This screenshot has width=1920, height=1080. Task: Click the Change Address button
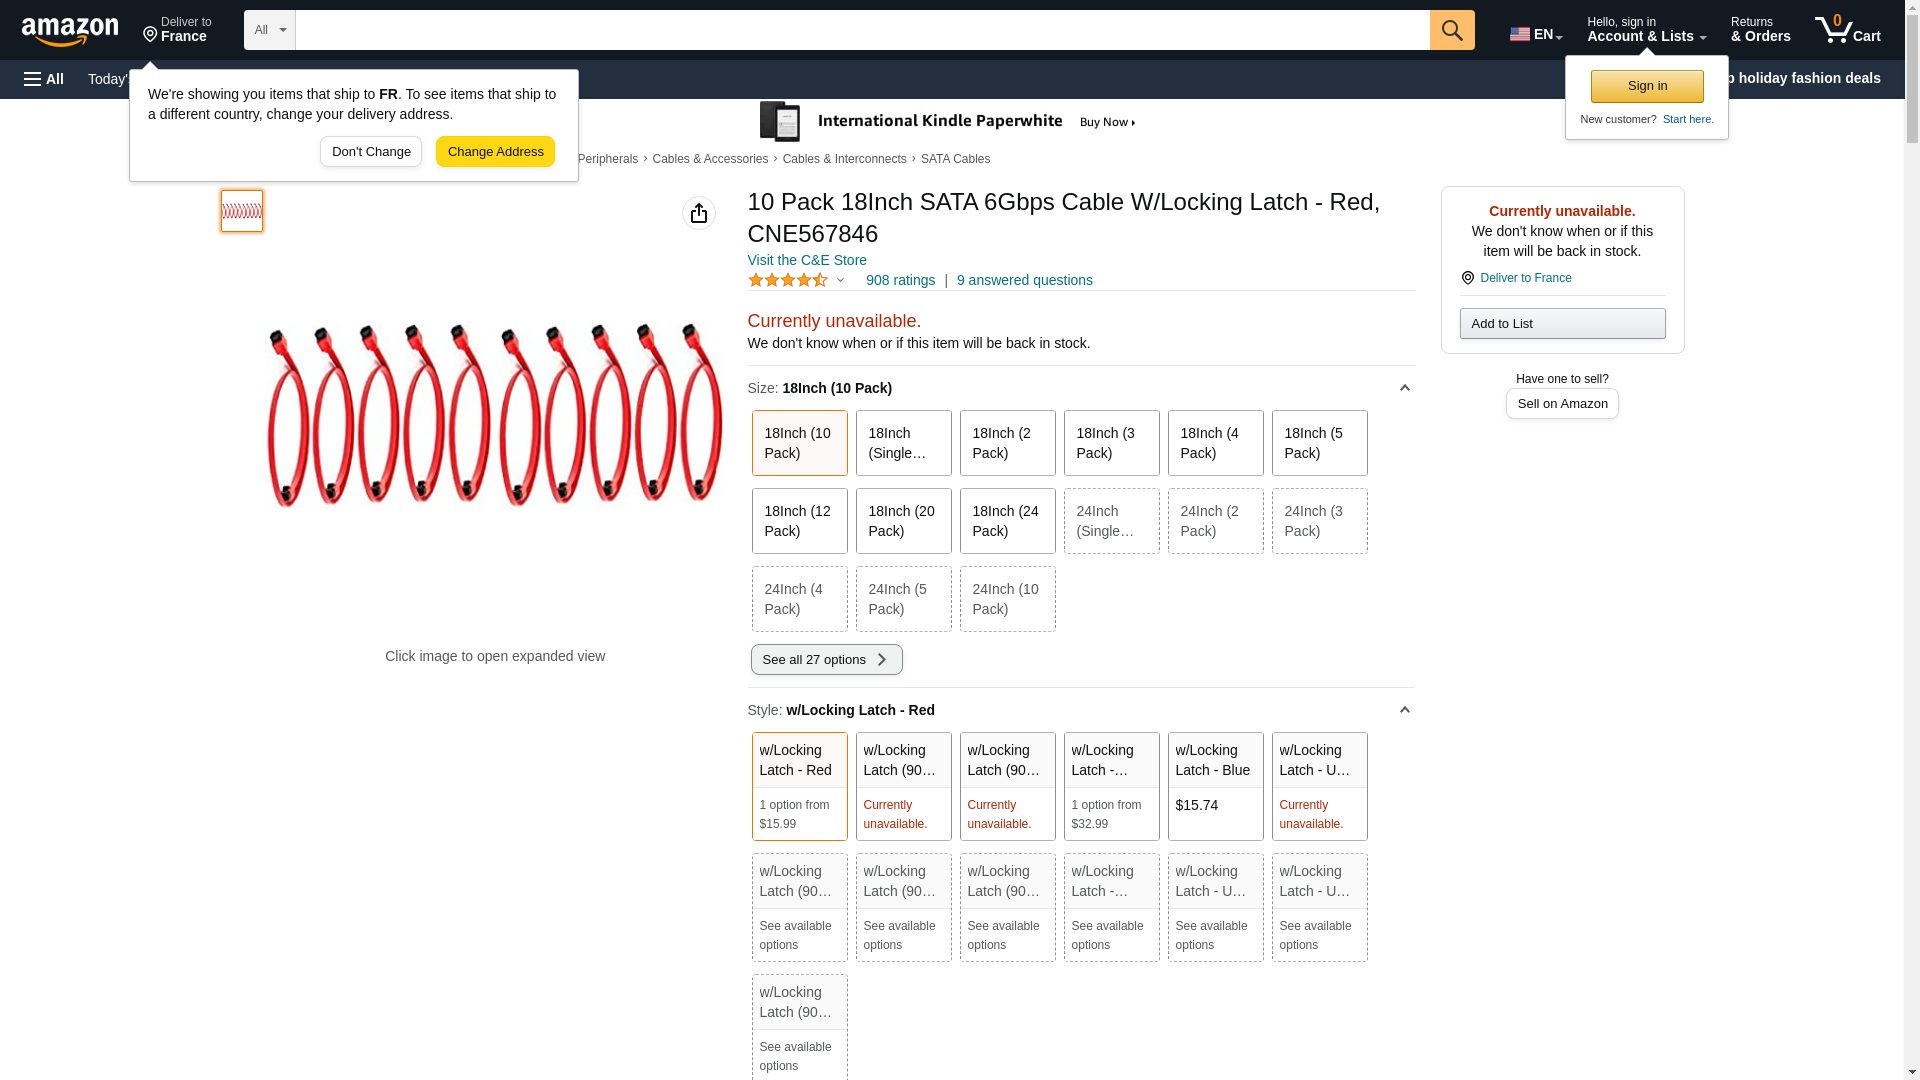[495, 152]
